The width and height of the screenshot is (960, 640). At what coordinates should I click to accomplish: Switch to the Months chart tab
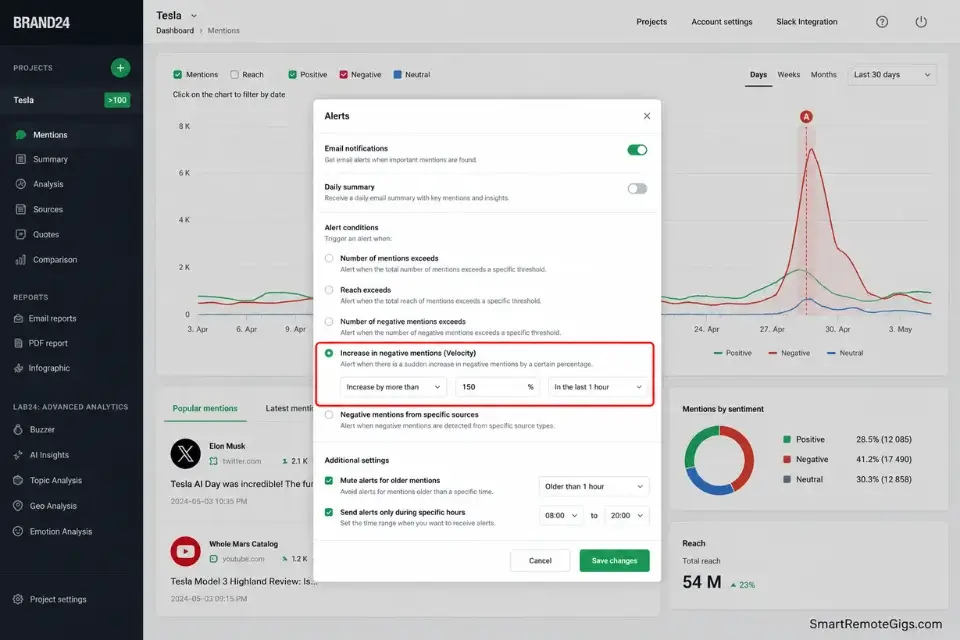[x=823, y=75]
